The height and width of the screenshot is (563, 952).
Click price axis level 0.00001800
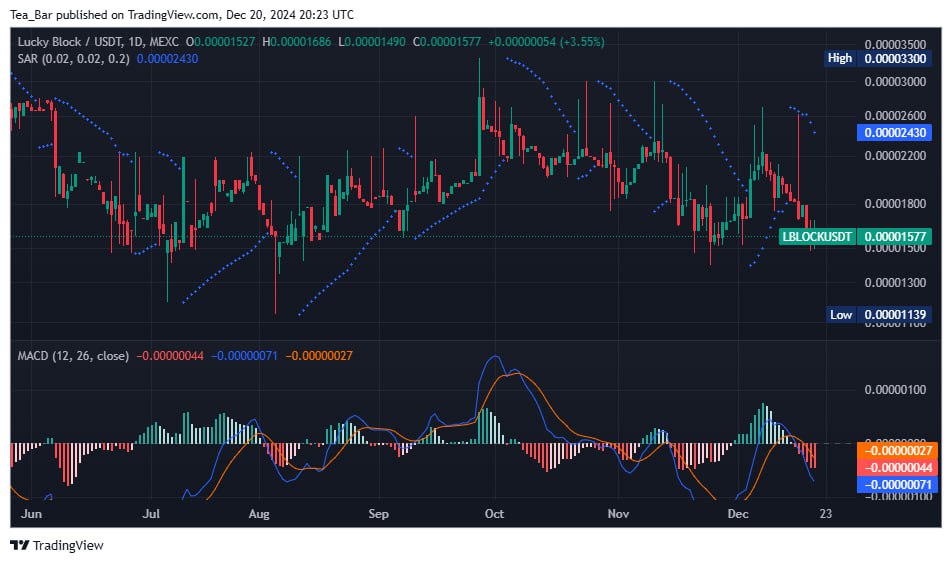(896, 203)
